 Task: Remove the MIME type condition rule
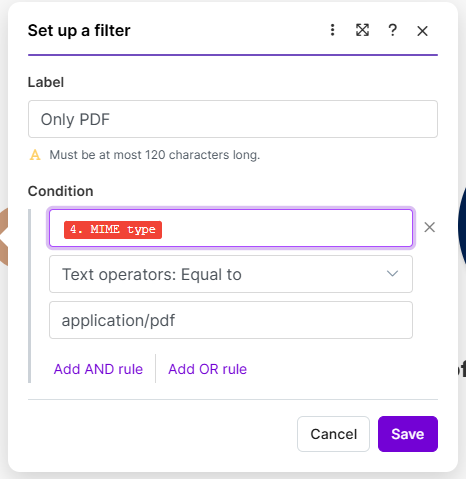click(x=429, y=227)
